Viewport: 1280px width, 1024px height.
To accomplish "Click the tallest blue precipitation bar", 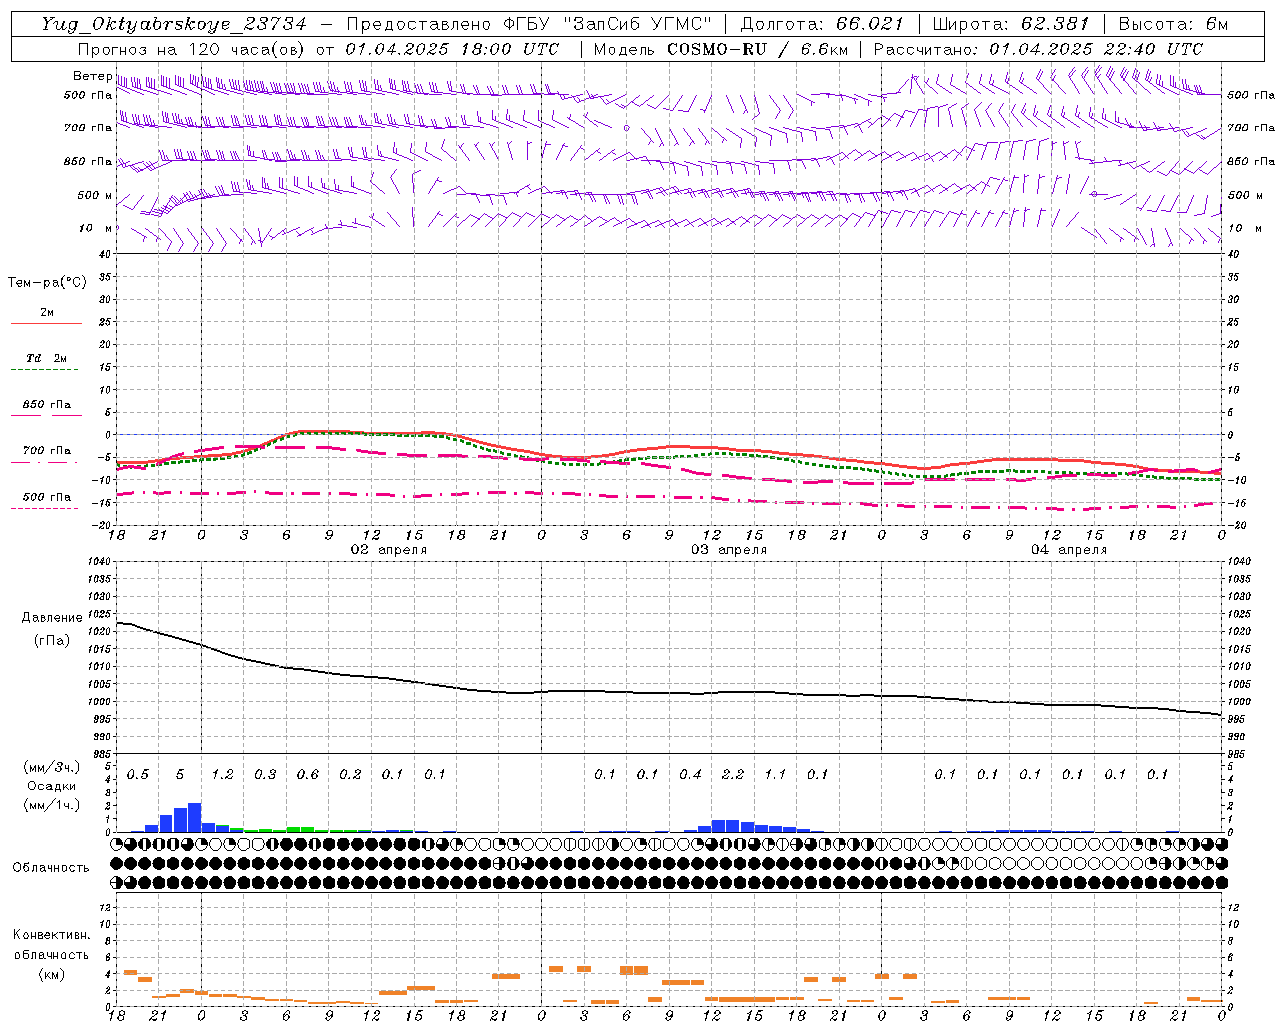I will tap(194, 817).
